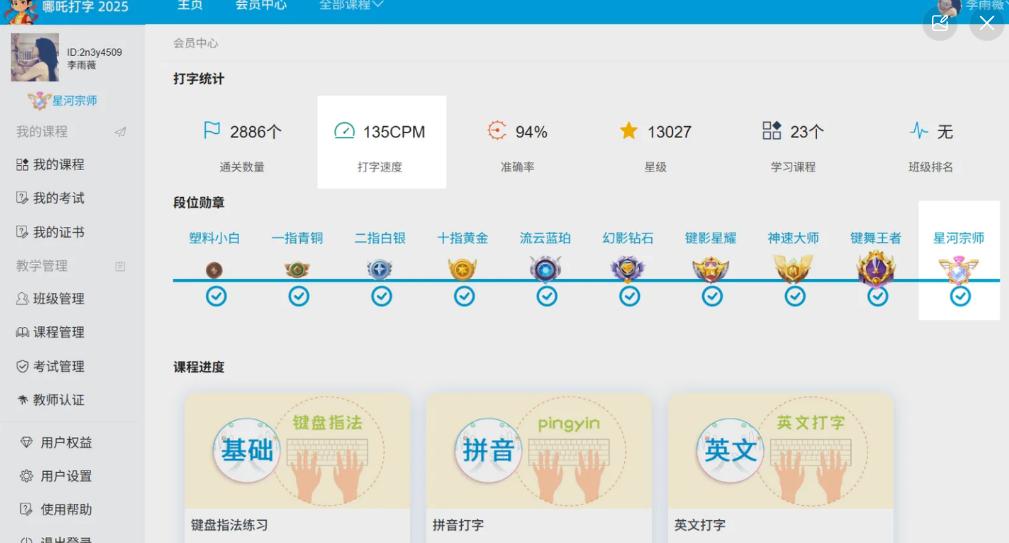Click the typing speed gauge icon
The image size is (1009, 543).
tap(344, 132)
